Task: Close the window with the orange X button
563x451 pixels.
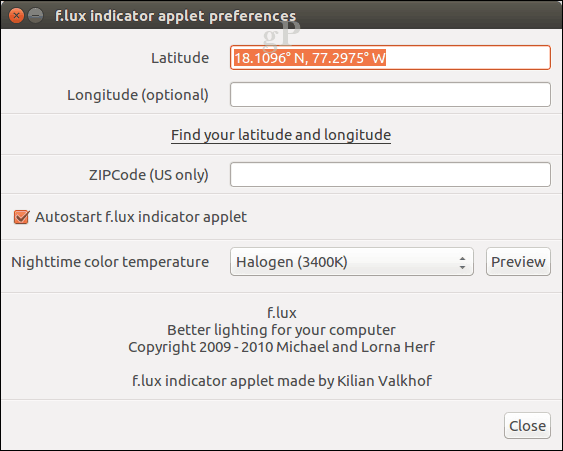Action: tap(16, 16)
